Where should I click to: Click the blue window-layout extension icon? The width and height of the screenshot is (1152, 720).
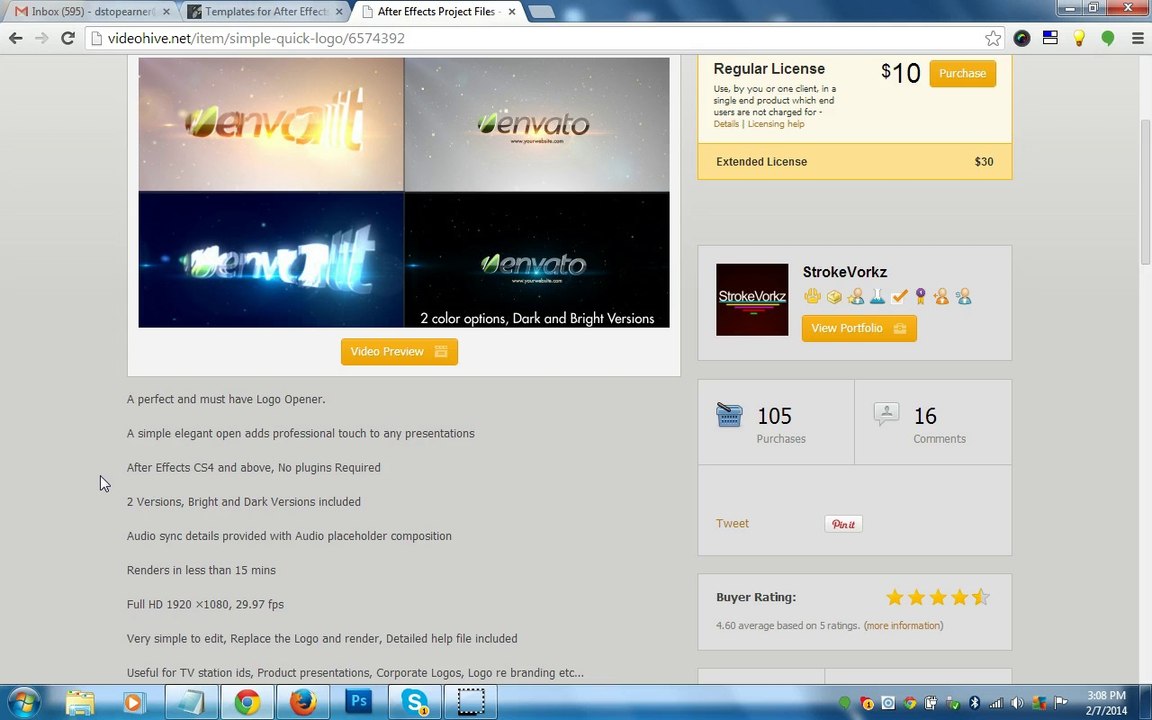pos(1050,38)
